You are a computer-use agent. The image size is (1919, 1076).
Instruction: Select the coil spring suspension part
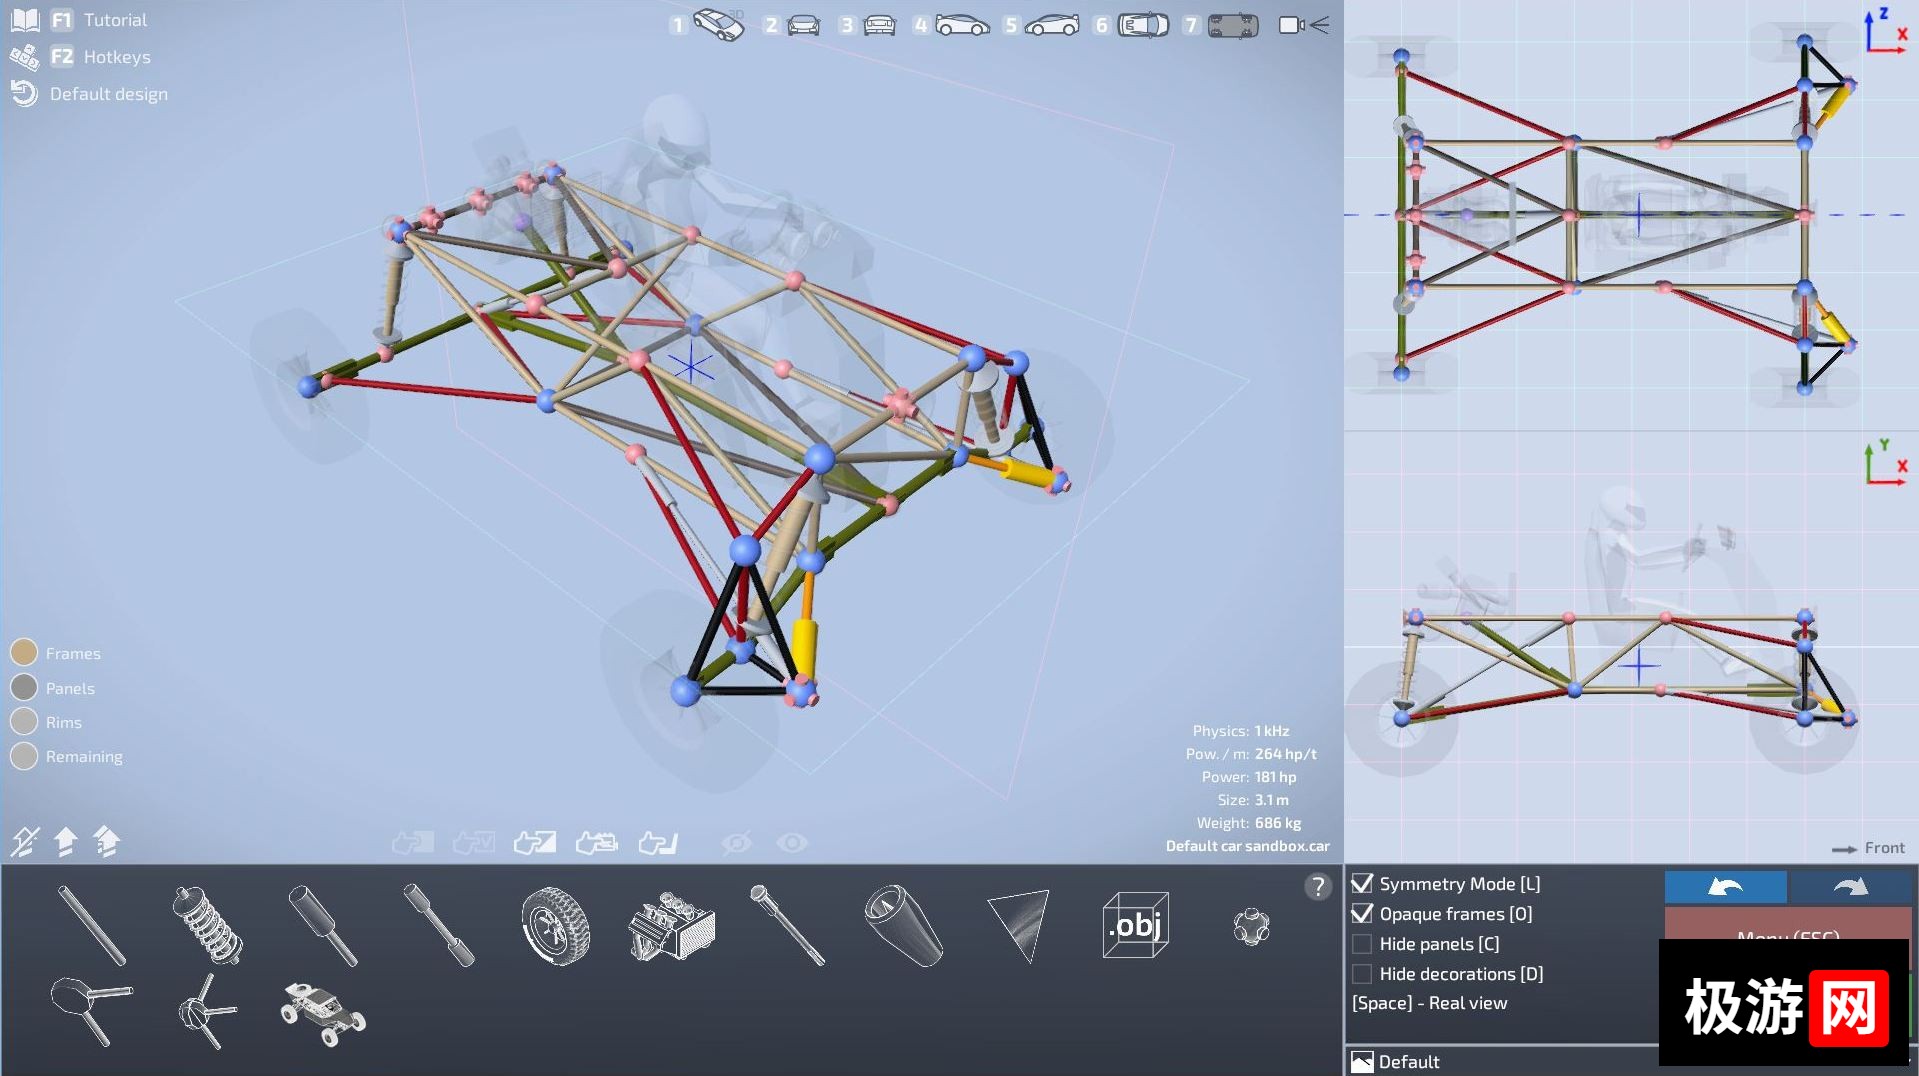tap(208, 925)
